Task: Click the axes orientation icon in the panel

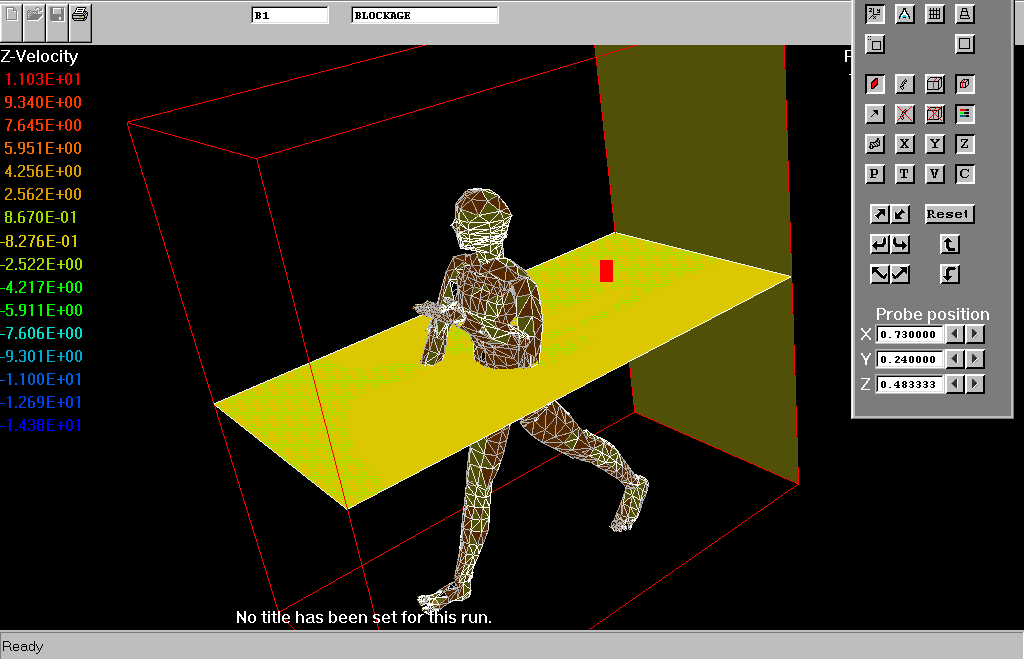Action: pyautogui.click(x=875, y=14)
